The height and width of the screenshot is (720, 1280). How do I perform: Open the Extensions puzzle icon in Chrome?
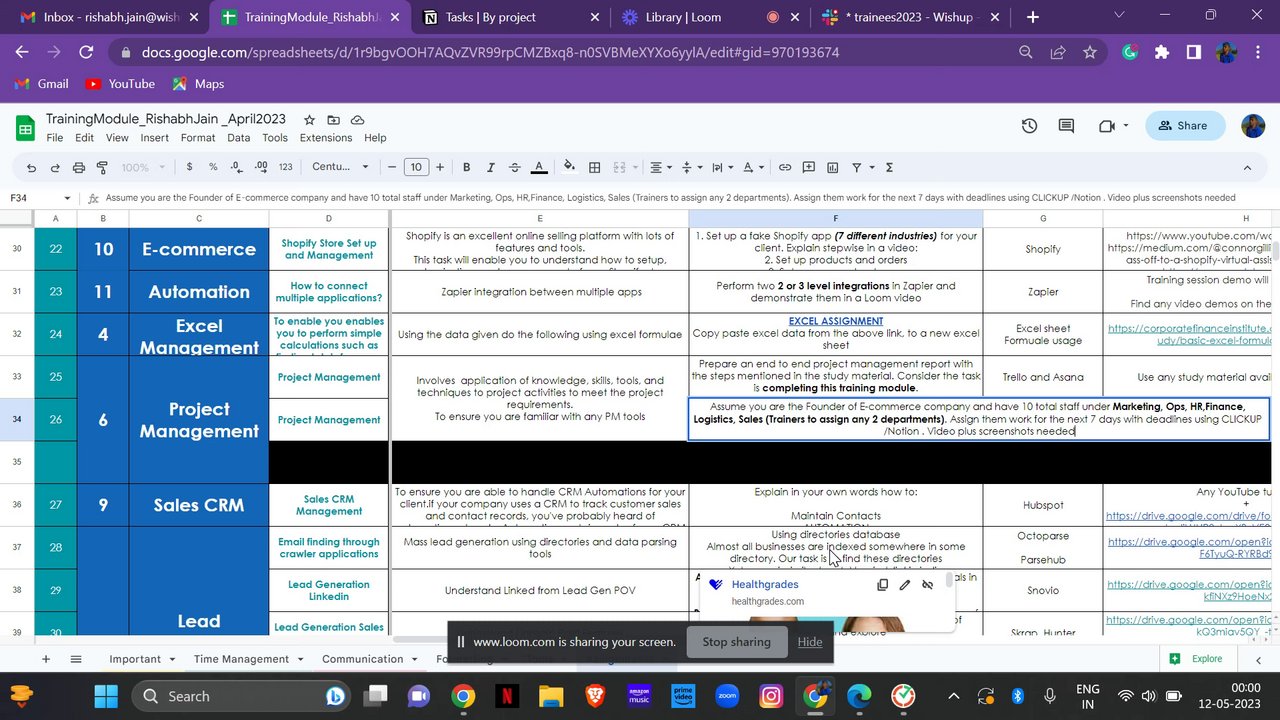click(x=1162, y=52)
